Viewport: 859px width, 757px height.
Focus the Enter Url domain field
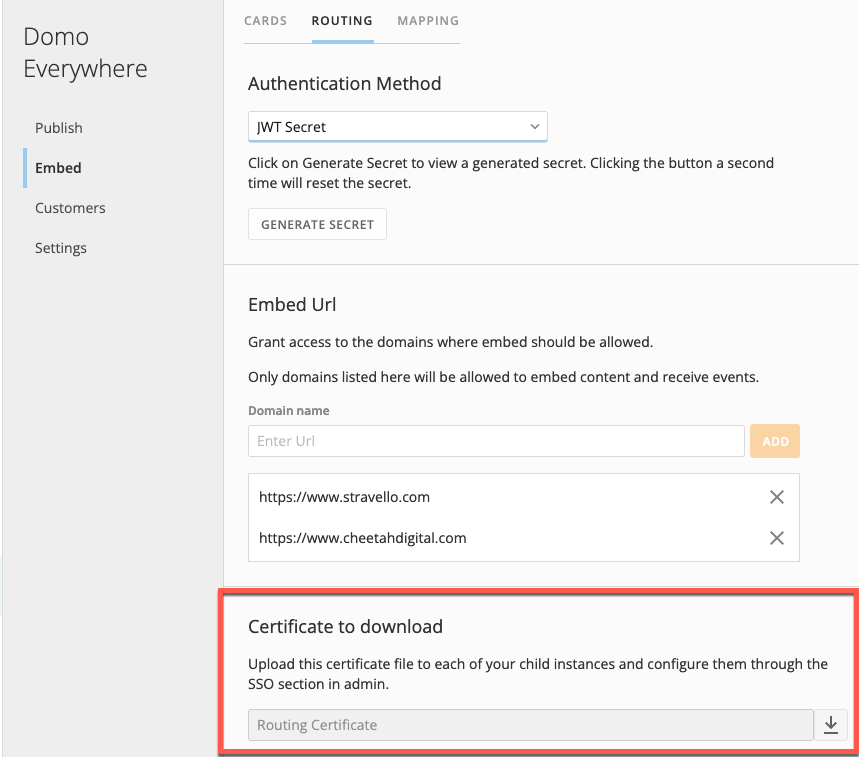pos(496,441)
